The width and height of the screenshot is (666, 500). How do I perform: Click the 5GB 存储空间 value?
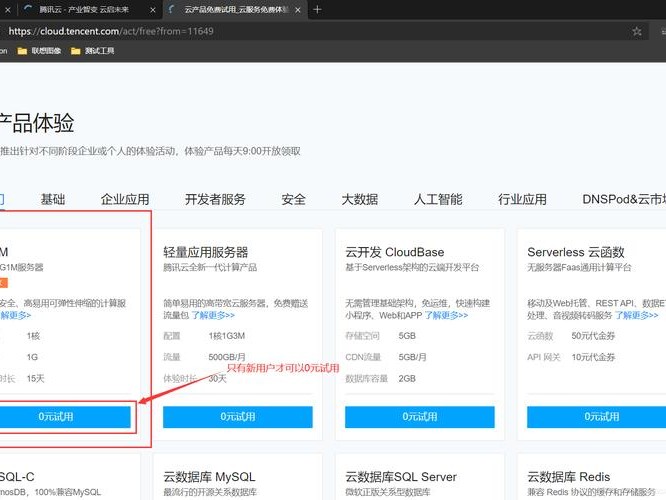pos(407,336)
